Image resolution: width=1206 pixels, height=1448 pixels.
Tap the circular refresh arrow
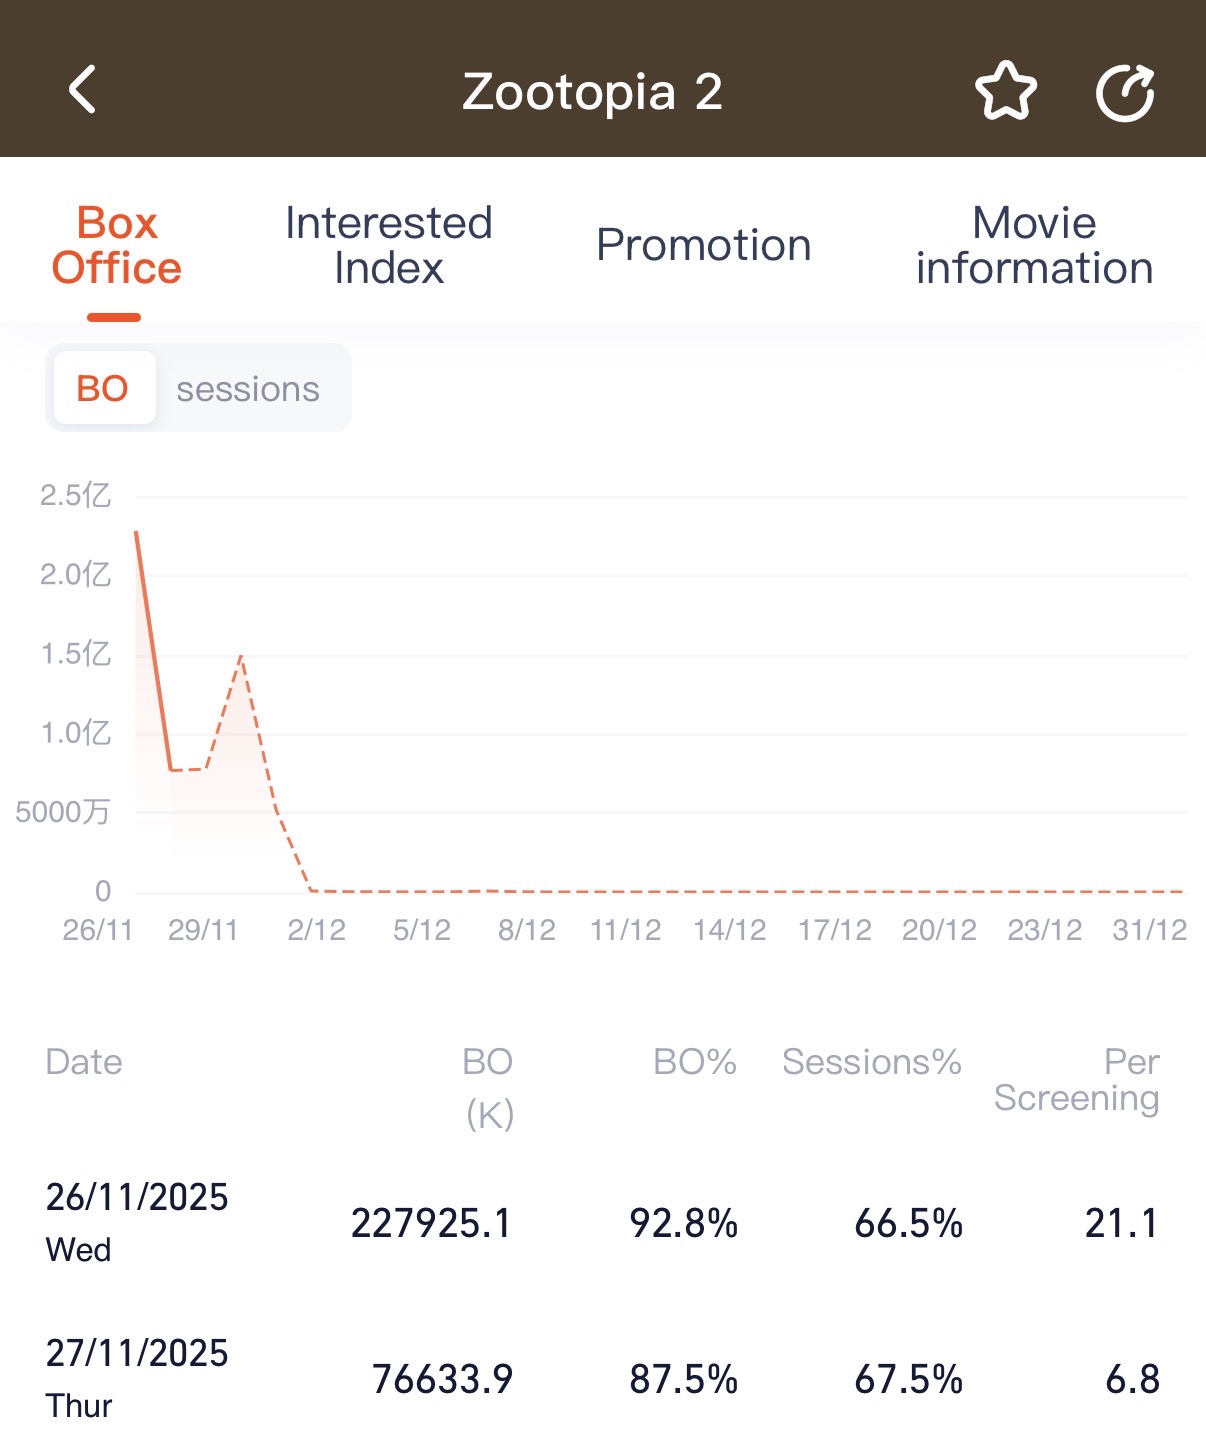1126,91
